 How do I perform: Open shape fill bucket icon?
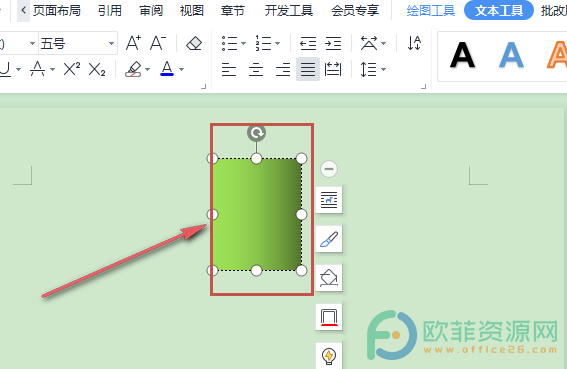point(329,278)
